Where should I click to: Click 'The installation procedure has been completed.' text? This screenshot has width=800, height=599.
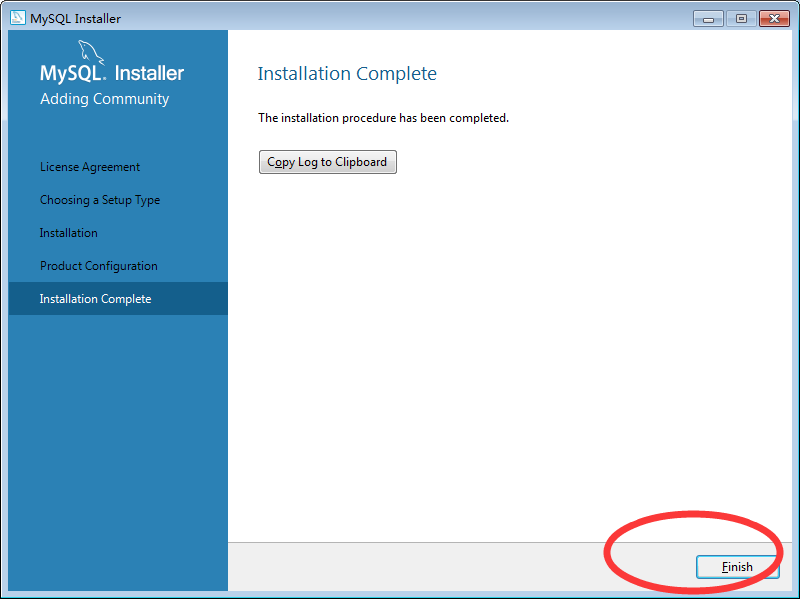(x=383, y=118)
